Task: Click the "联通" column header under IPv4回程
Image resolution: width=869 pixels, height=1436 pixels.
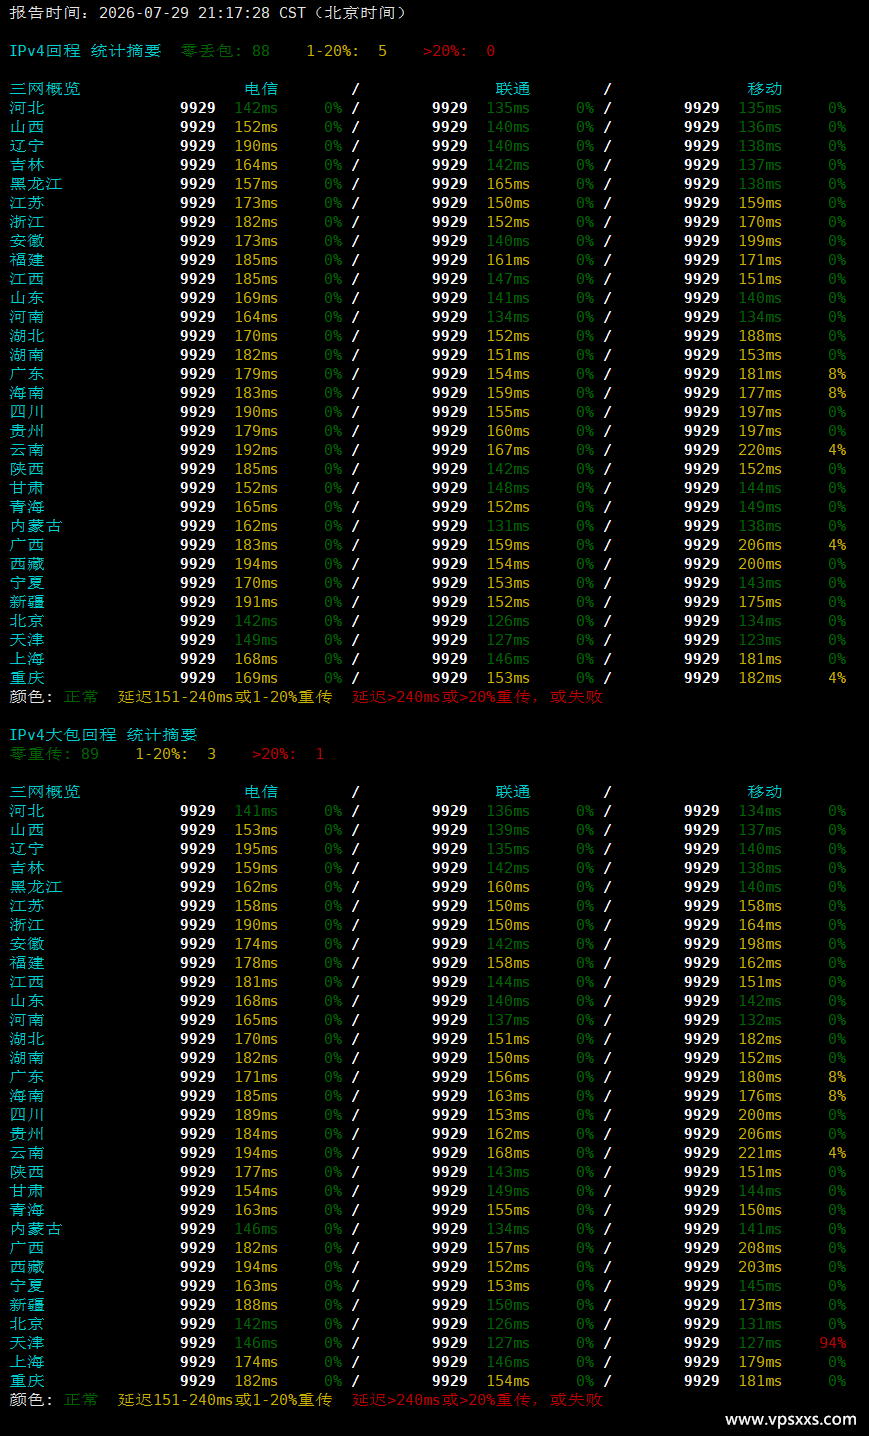Action: (513, 89)
